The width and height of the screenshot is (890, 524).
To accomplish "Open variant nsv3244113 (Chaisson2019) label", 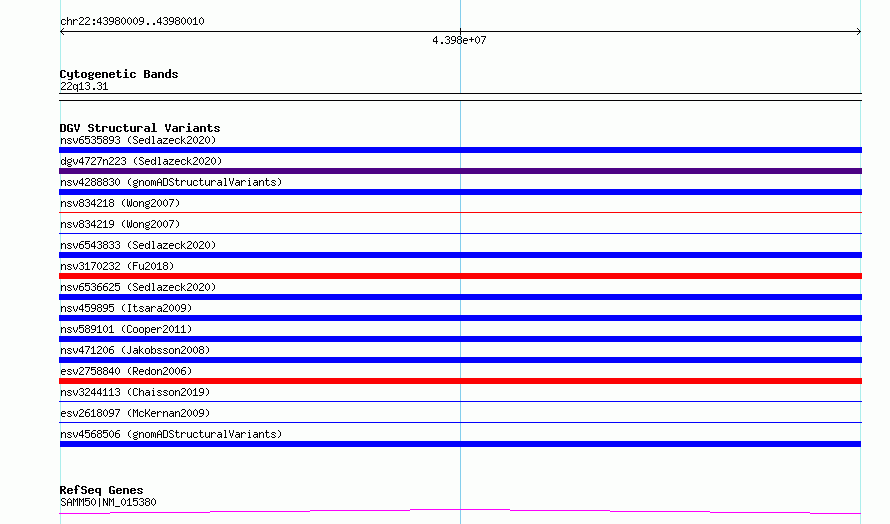I will pyautogui.click(x=135, y=392).
